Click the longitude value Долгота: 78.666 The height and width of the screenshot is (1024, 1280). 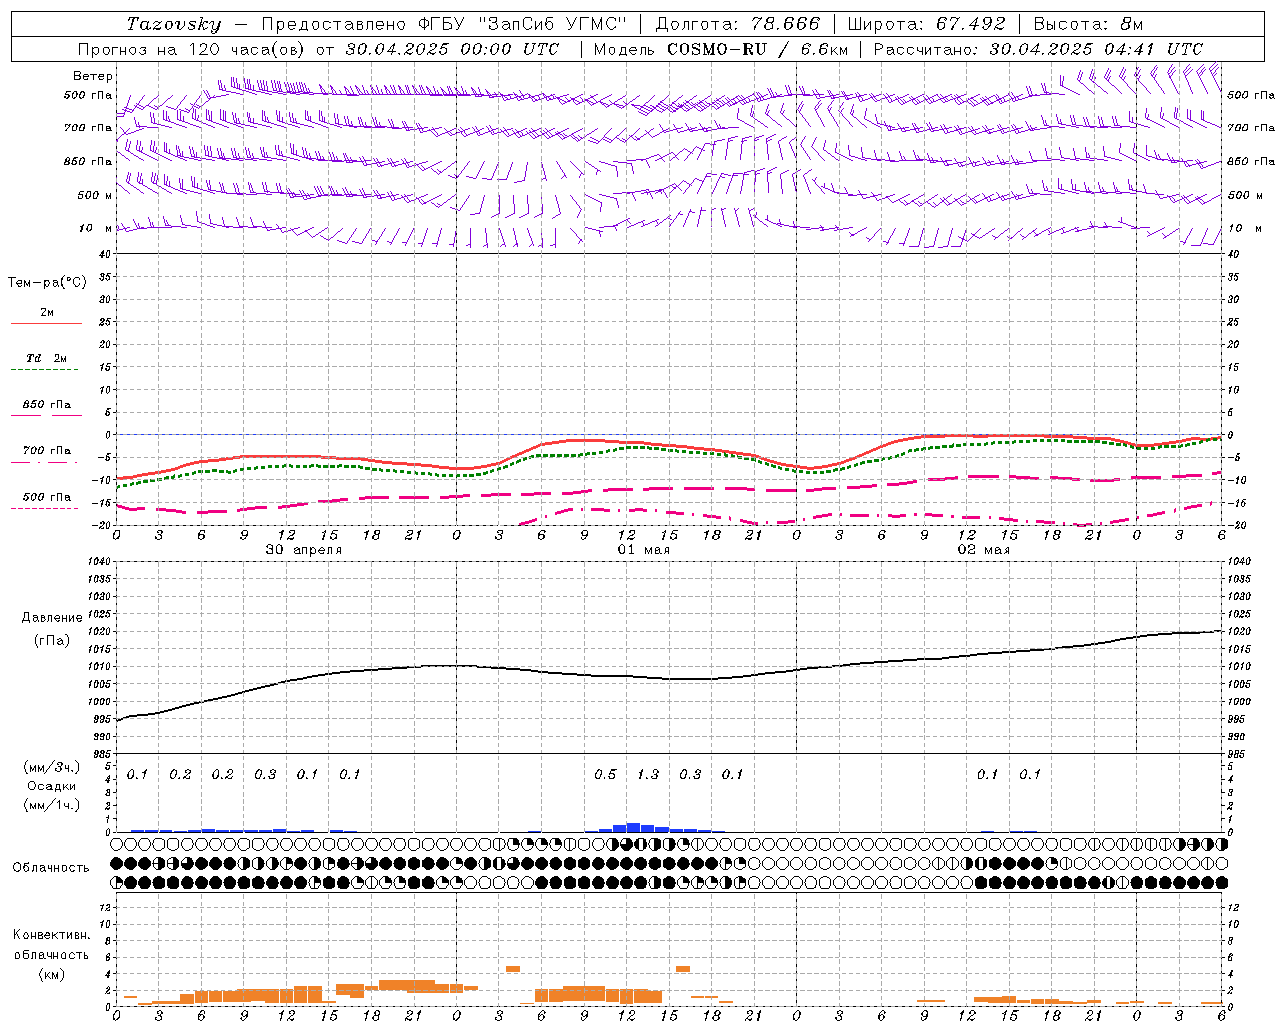point(738,24)
